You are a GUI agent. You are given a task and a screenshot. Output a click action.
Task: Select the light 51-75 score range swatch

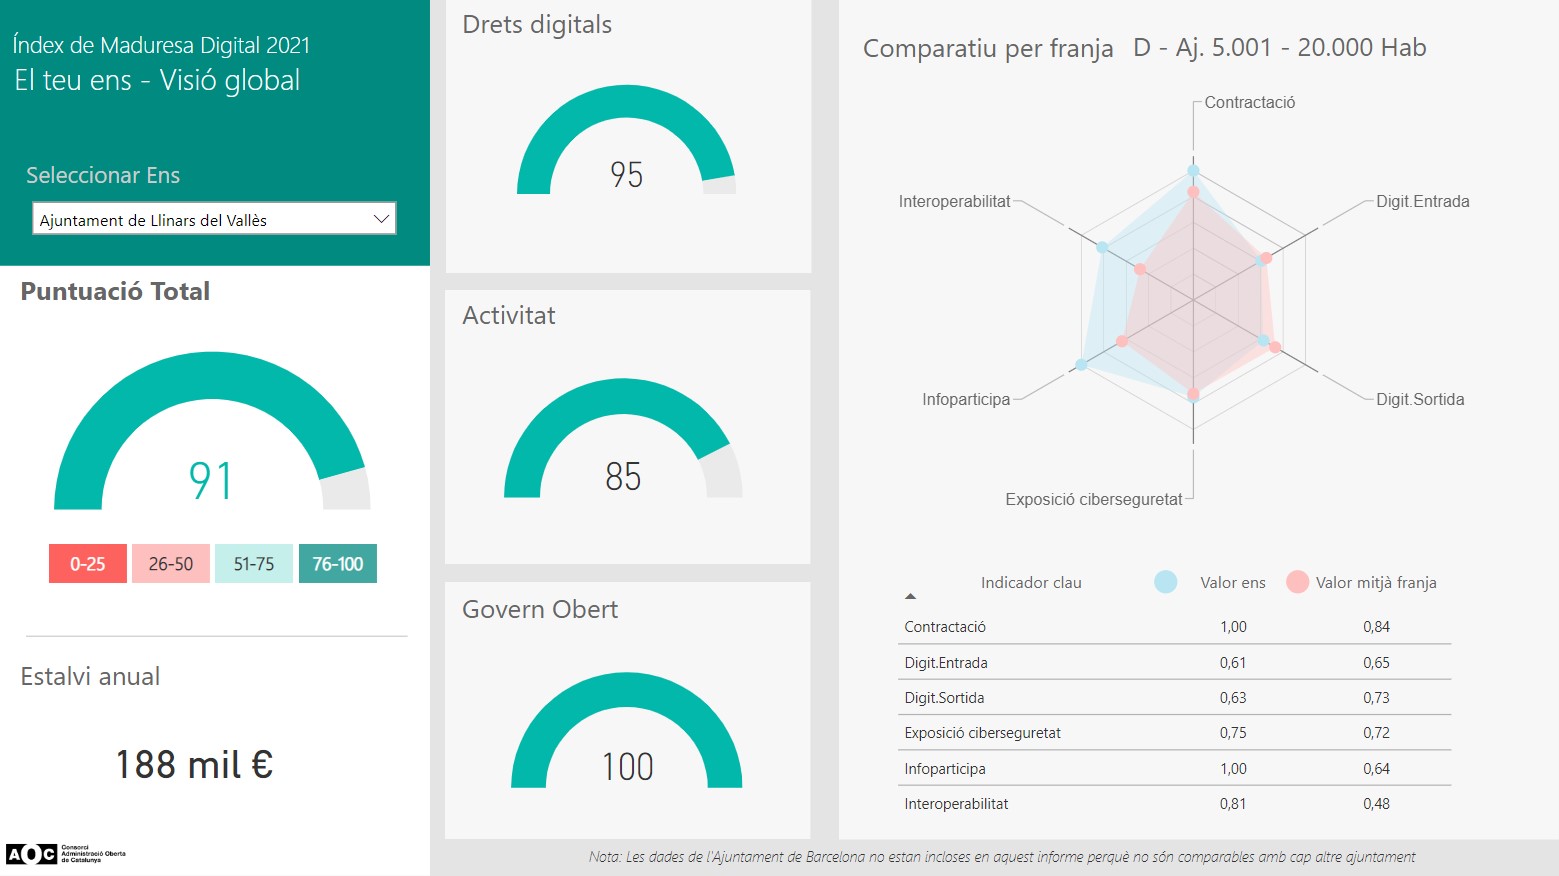click(x=254, y=564)
